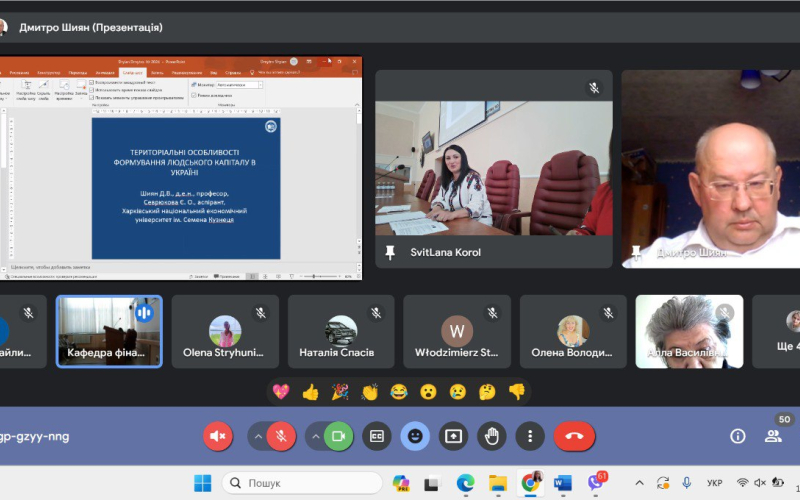Collapse the PowerPoint ribbon chevron

coord(357,105)
